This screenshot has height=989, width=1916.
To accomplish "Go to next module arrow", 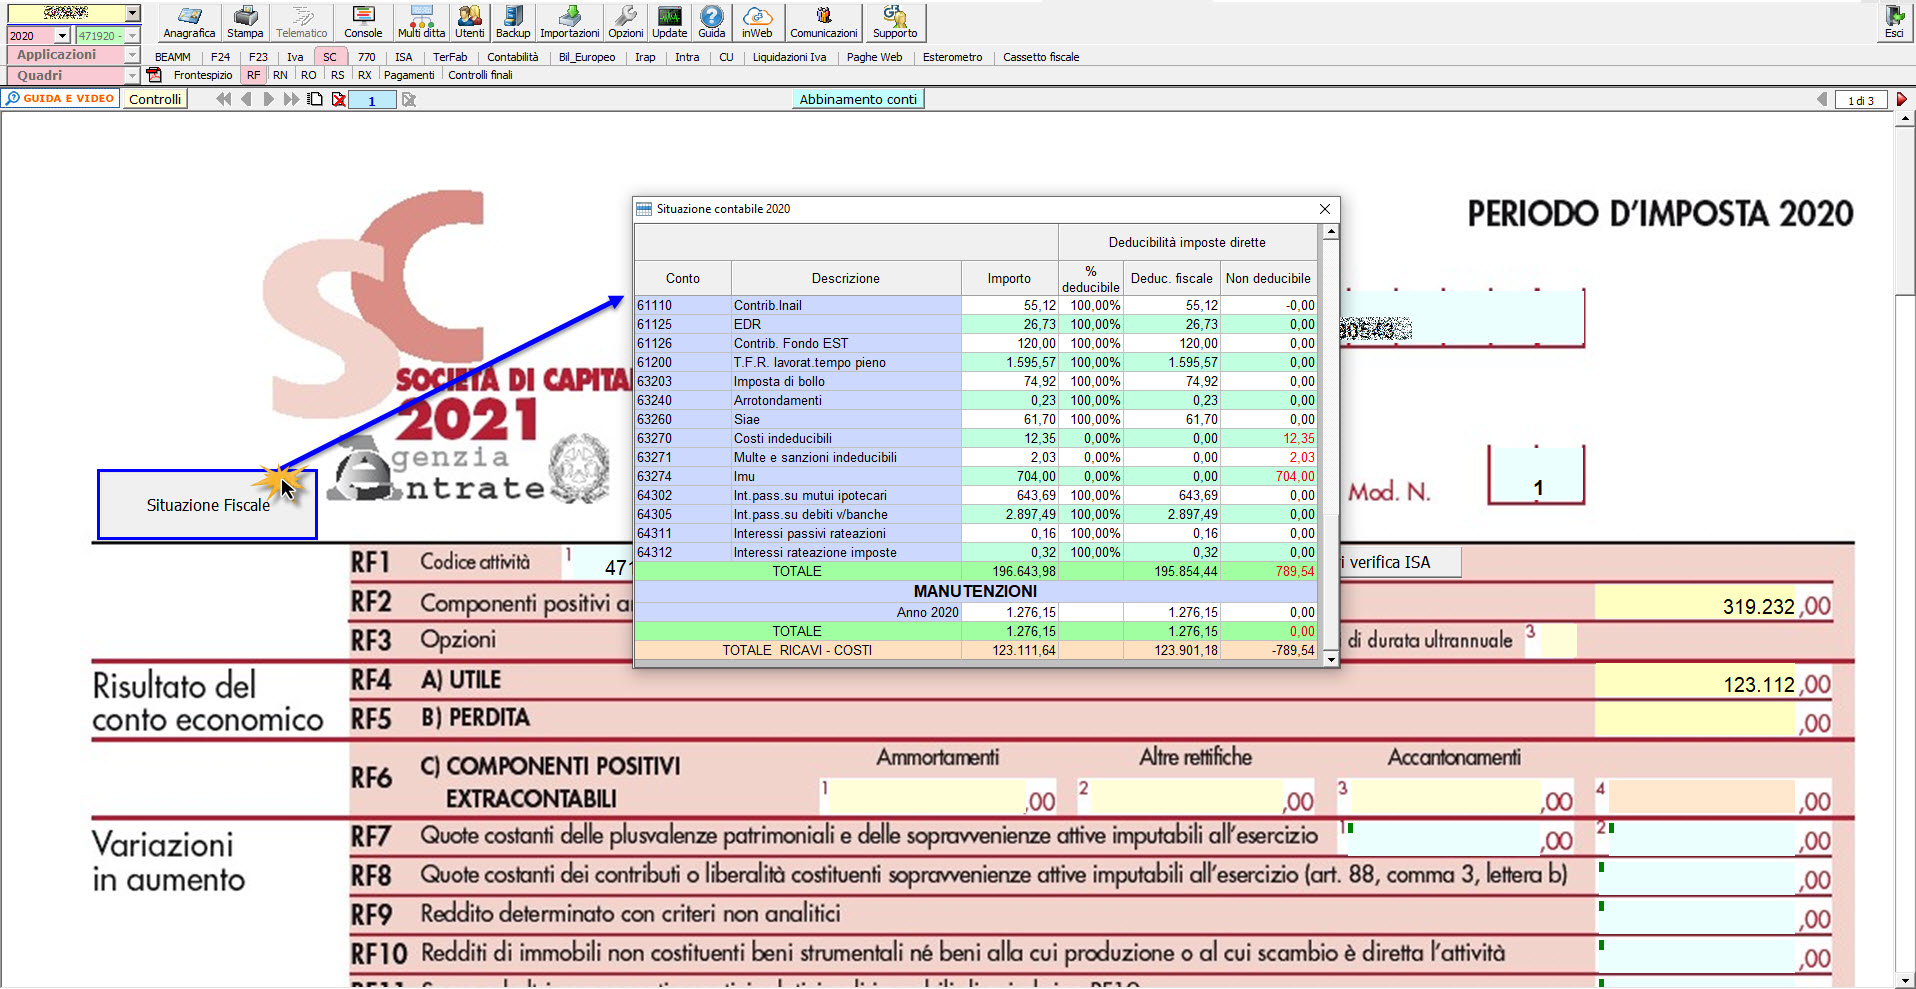I will point(268,99).
